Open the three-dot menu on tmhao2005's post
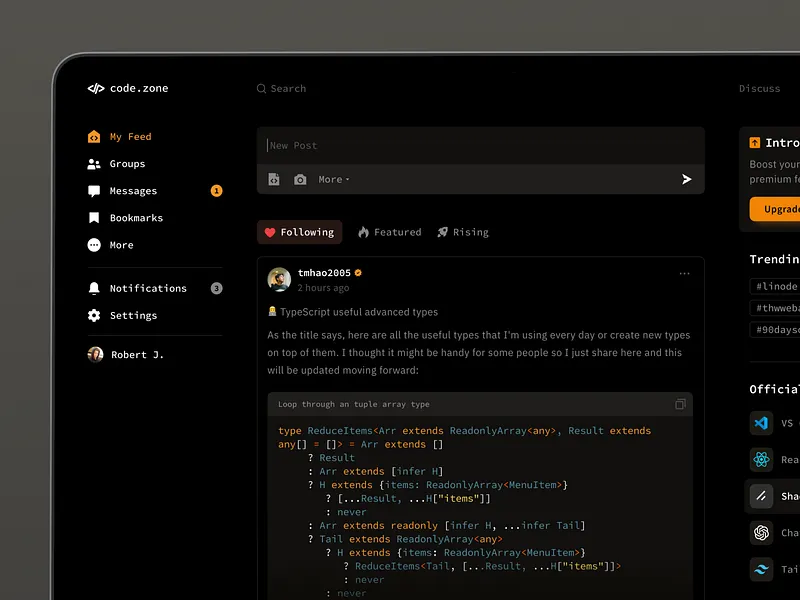 click(x=684, y=273)
